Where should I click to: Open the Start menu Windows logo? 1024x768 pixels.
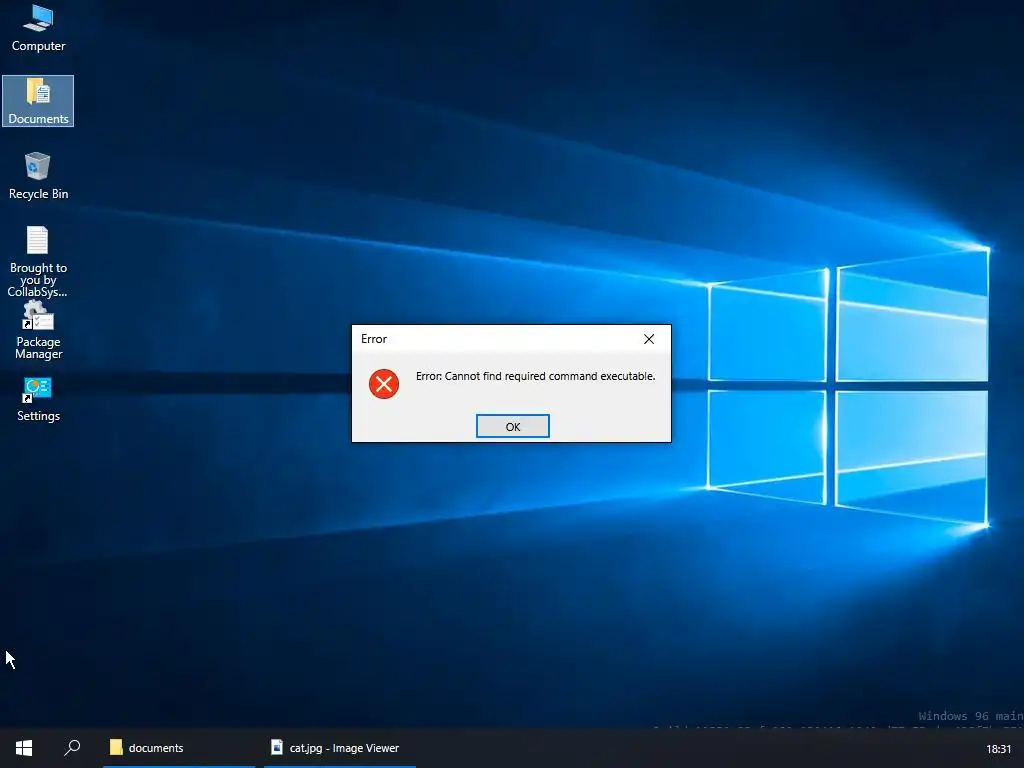[x=24, y=748]
